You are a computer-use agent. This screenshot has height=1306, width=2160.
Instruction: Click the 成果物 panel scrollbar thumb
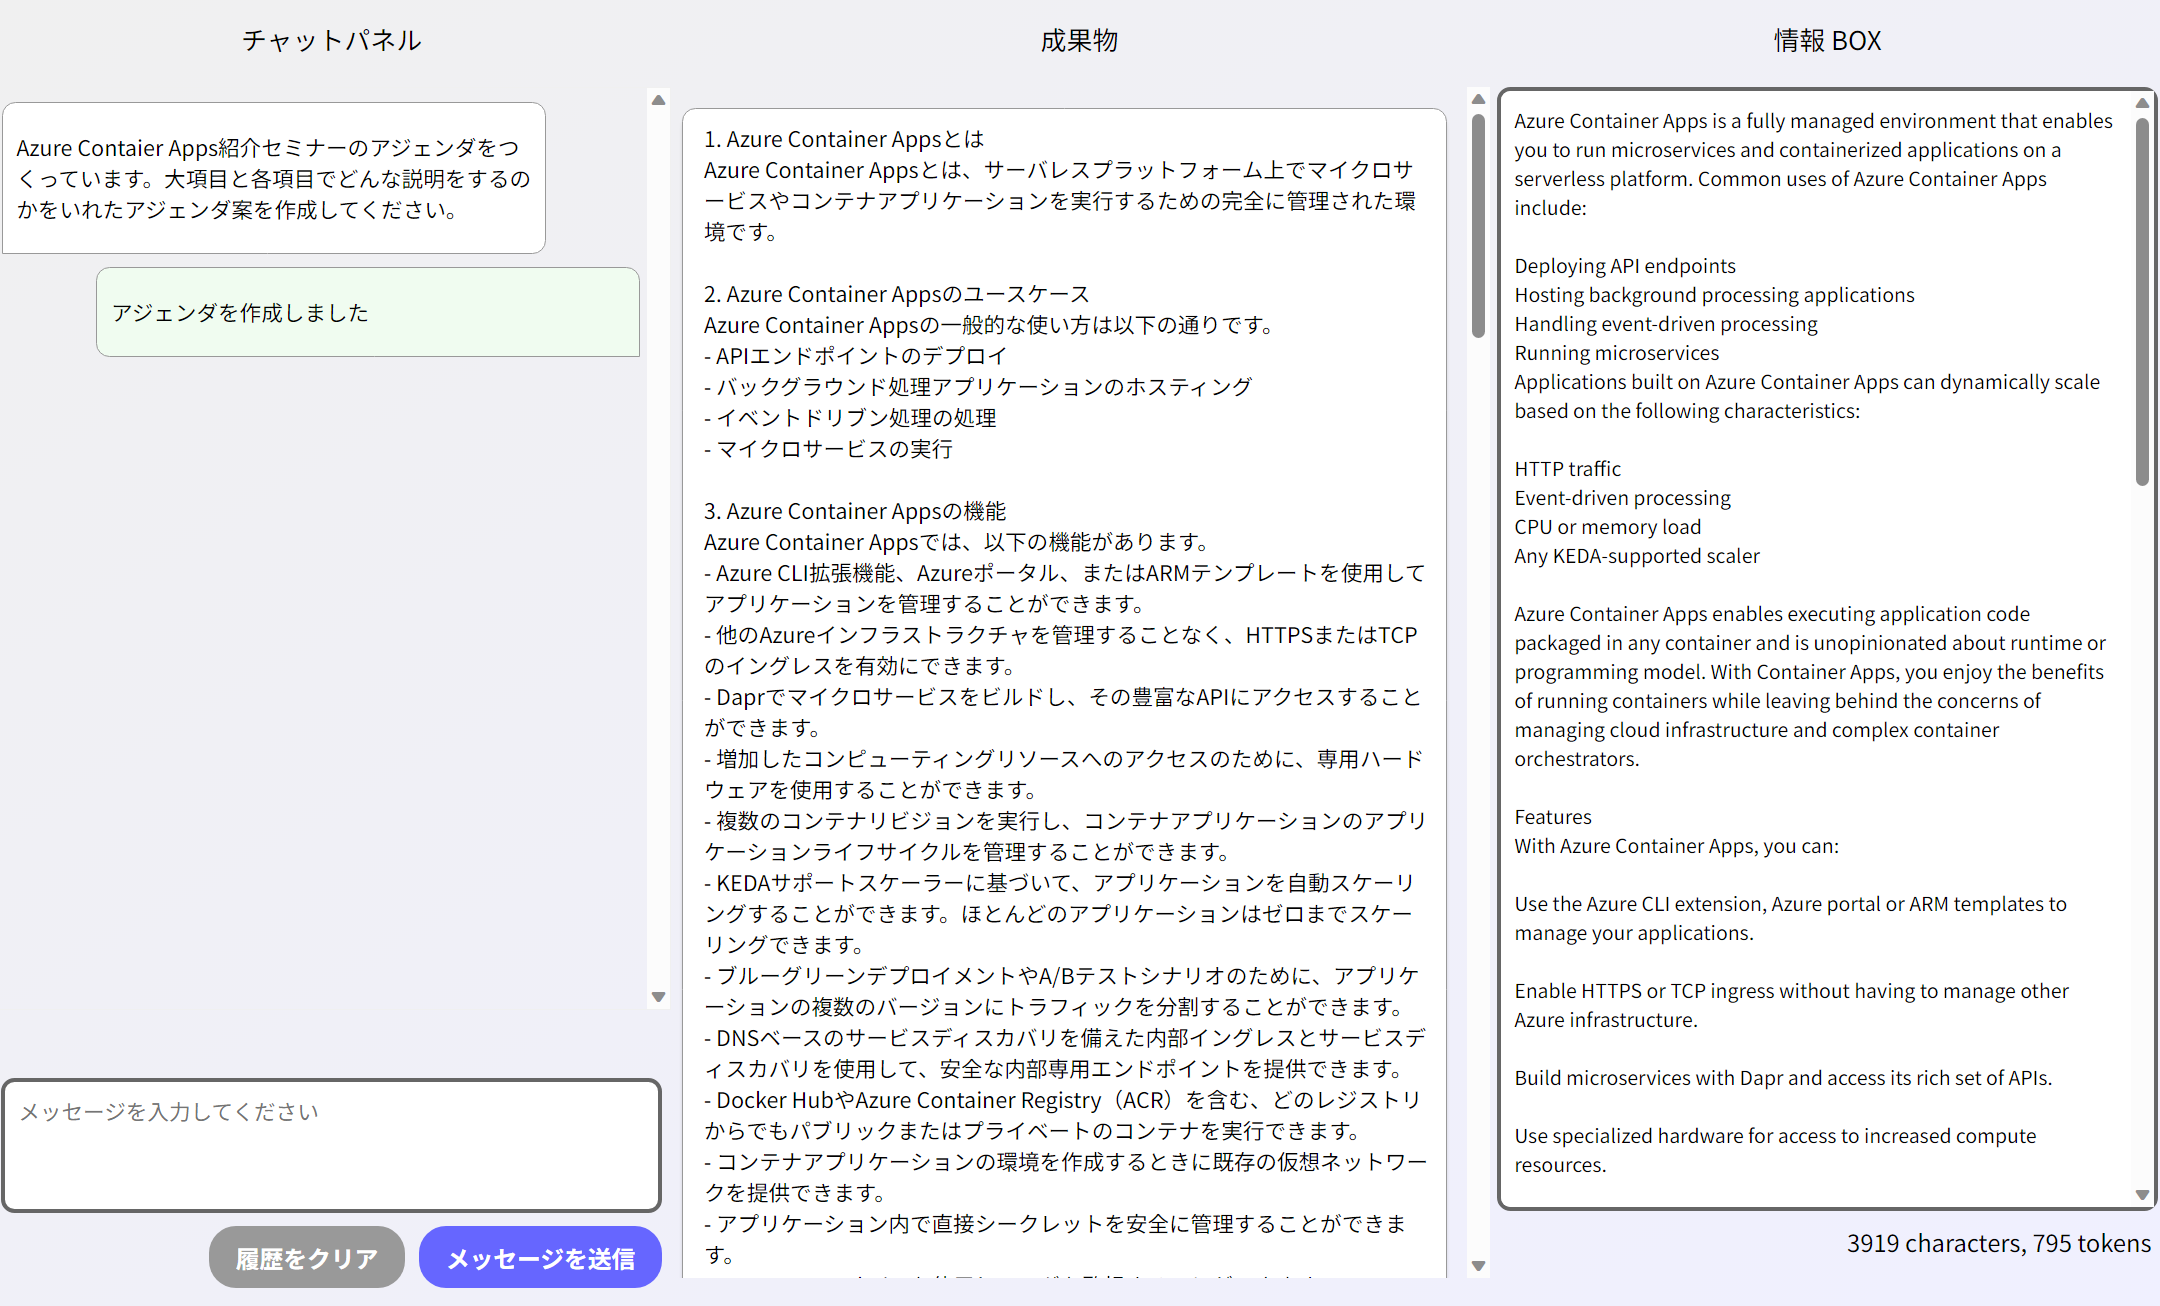click(x=1478, y=225)
